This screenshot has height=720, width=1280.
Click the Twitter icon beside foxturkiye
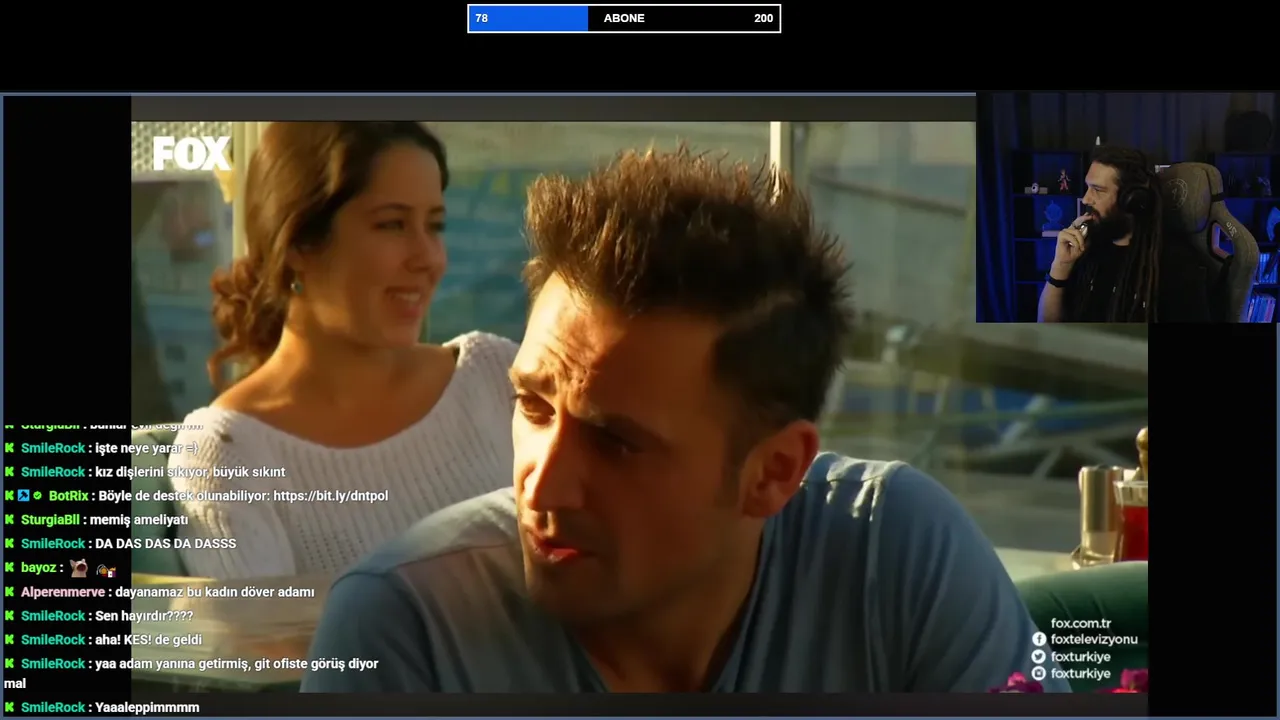pyautogui.click(x=1039, y=657)
